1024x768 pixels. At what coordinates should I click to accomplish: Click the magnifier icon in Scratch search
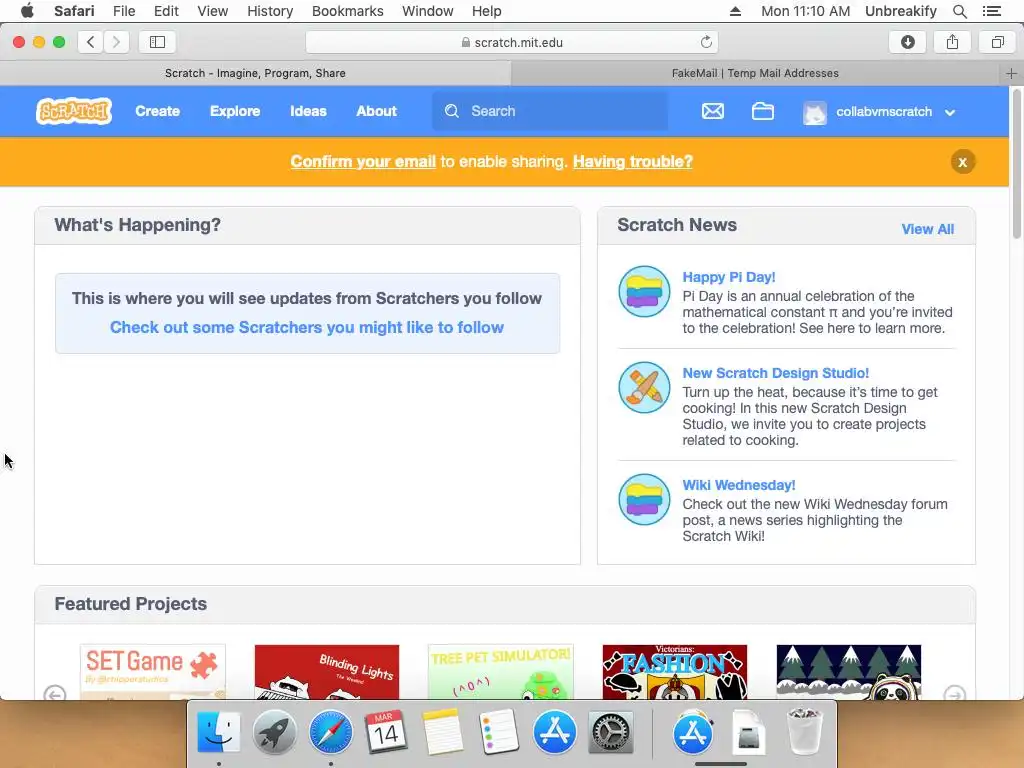click(x=452, y=111)
